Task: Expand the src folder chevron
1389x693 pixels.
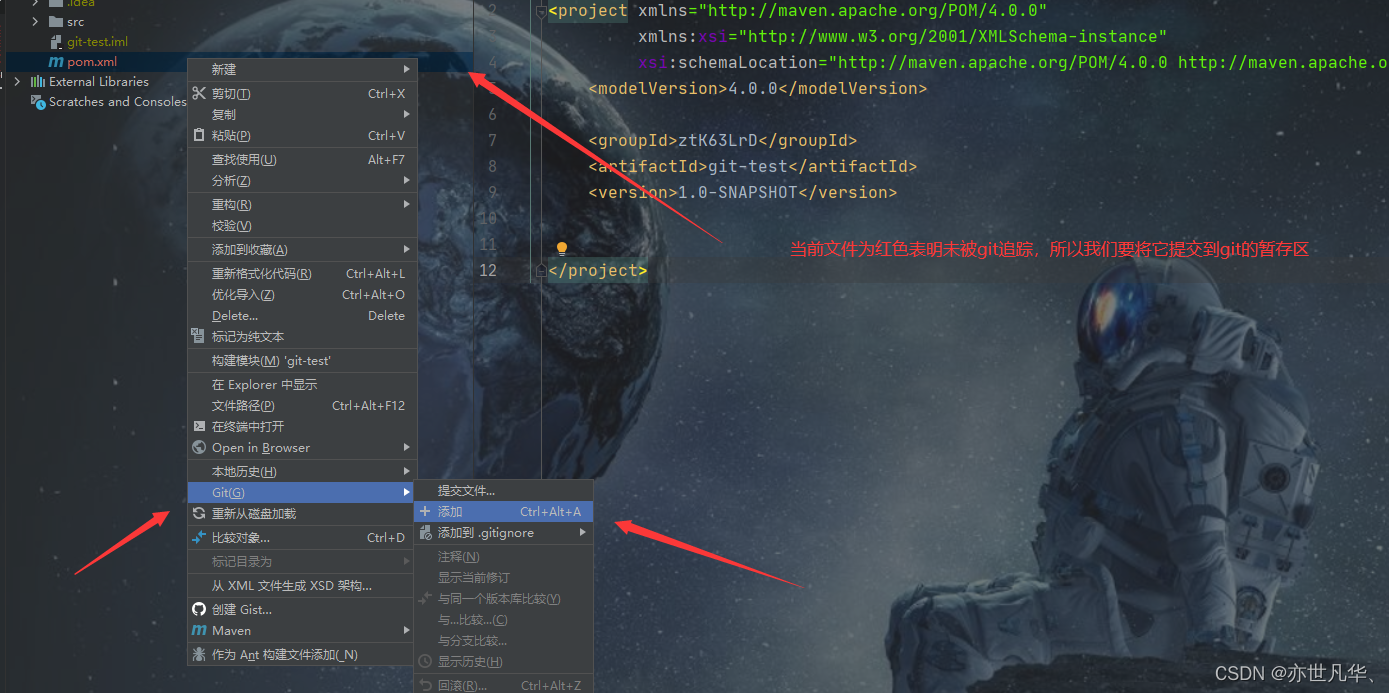Action: point(35,21)
